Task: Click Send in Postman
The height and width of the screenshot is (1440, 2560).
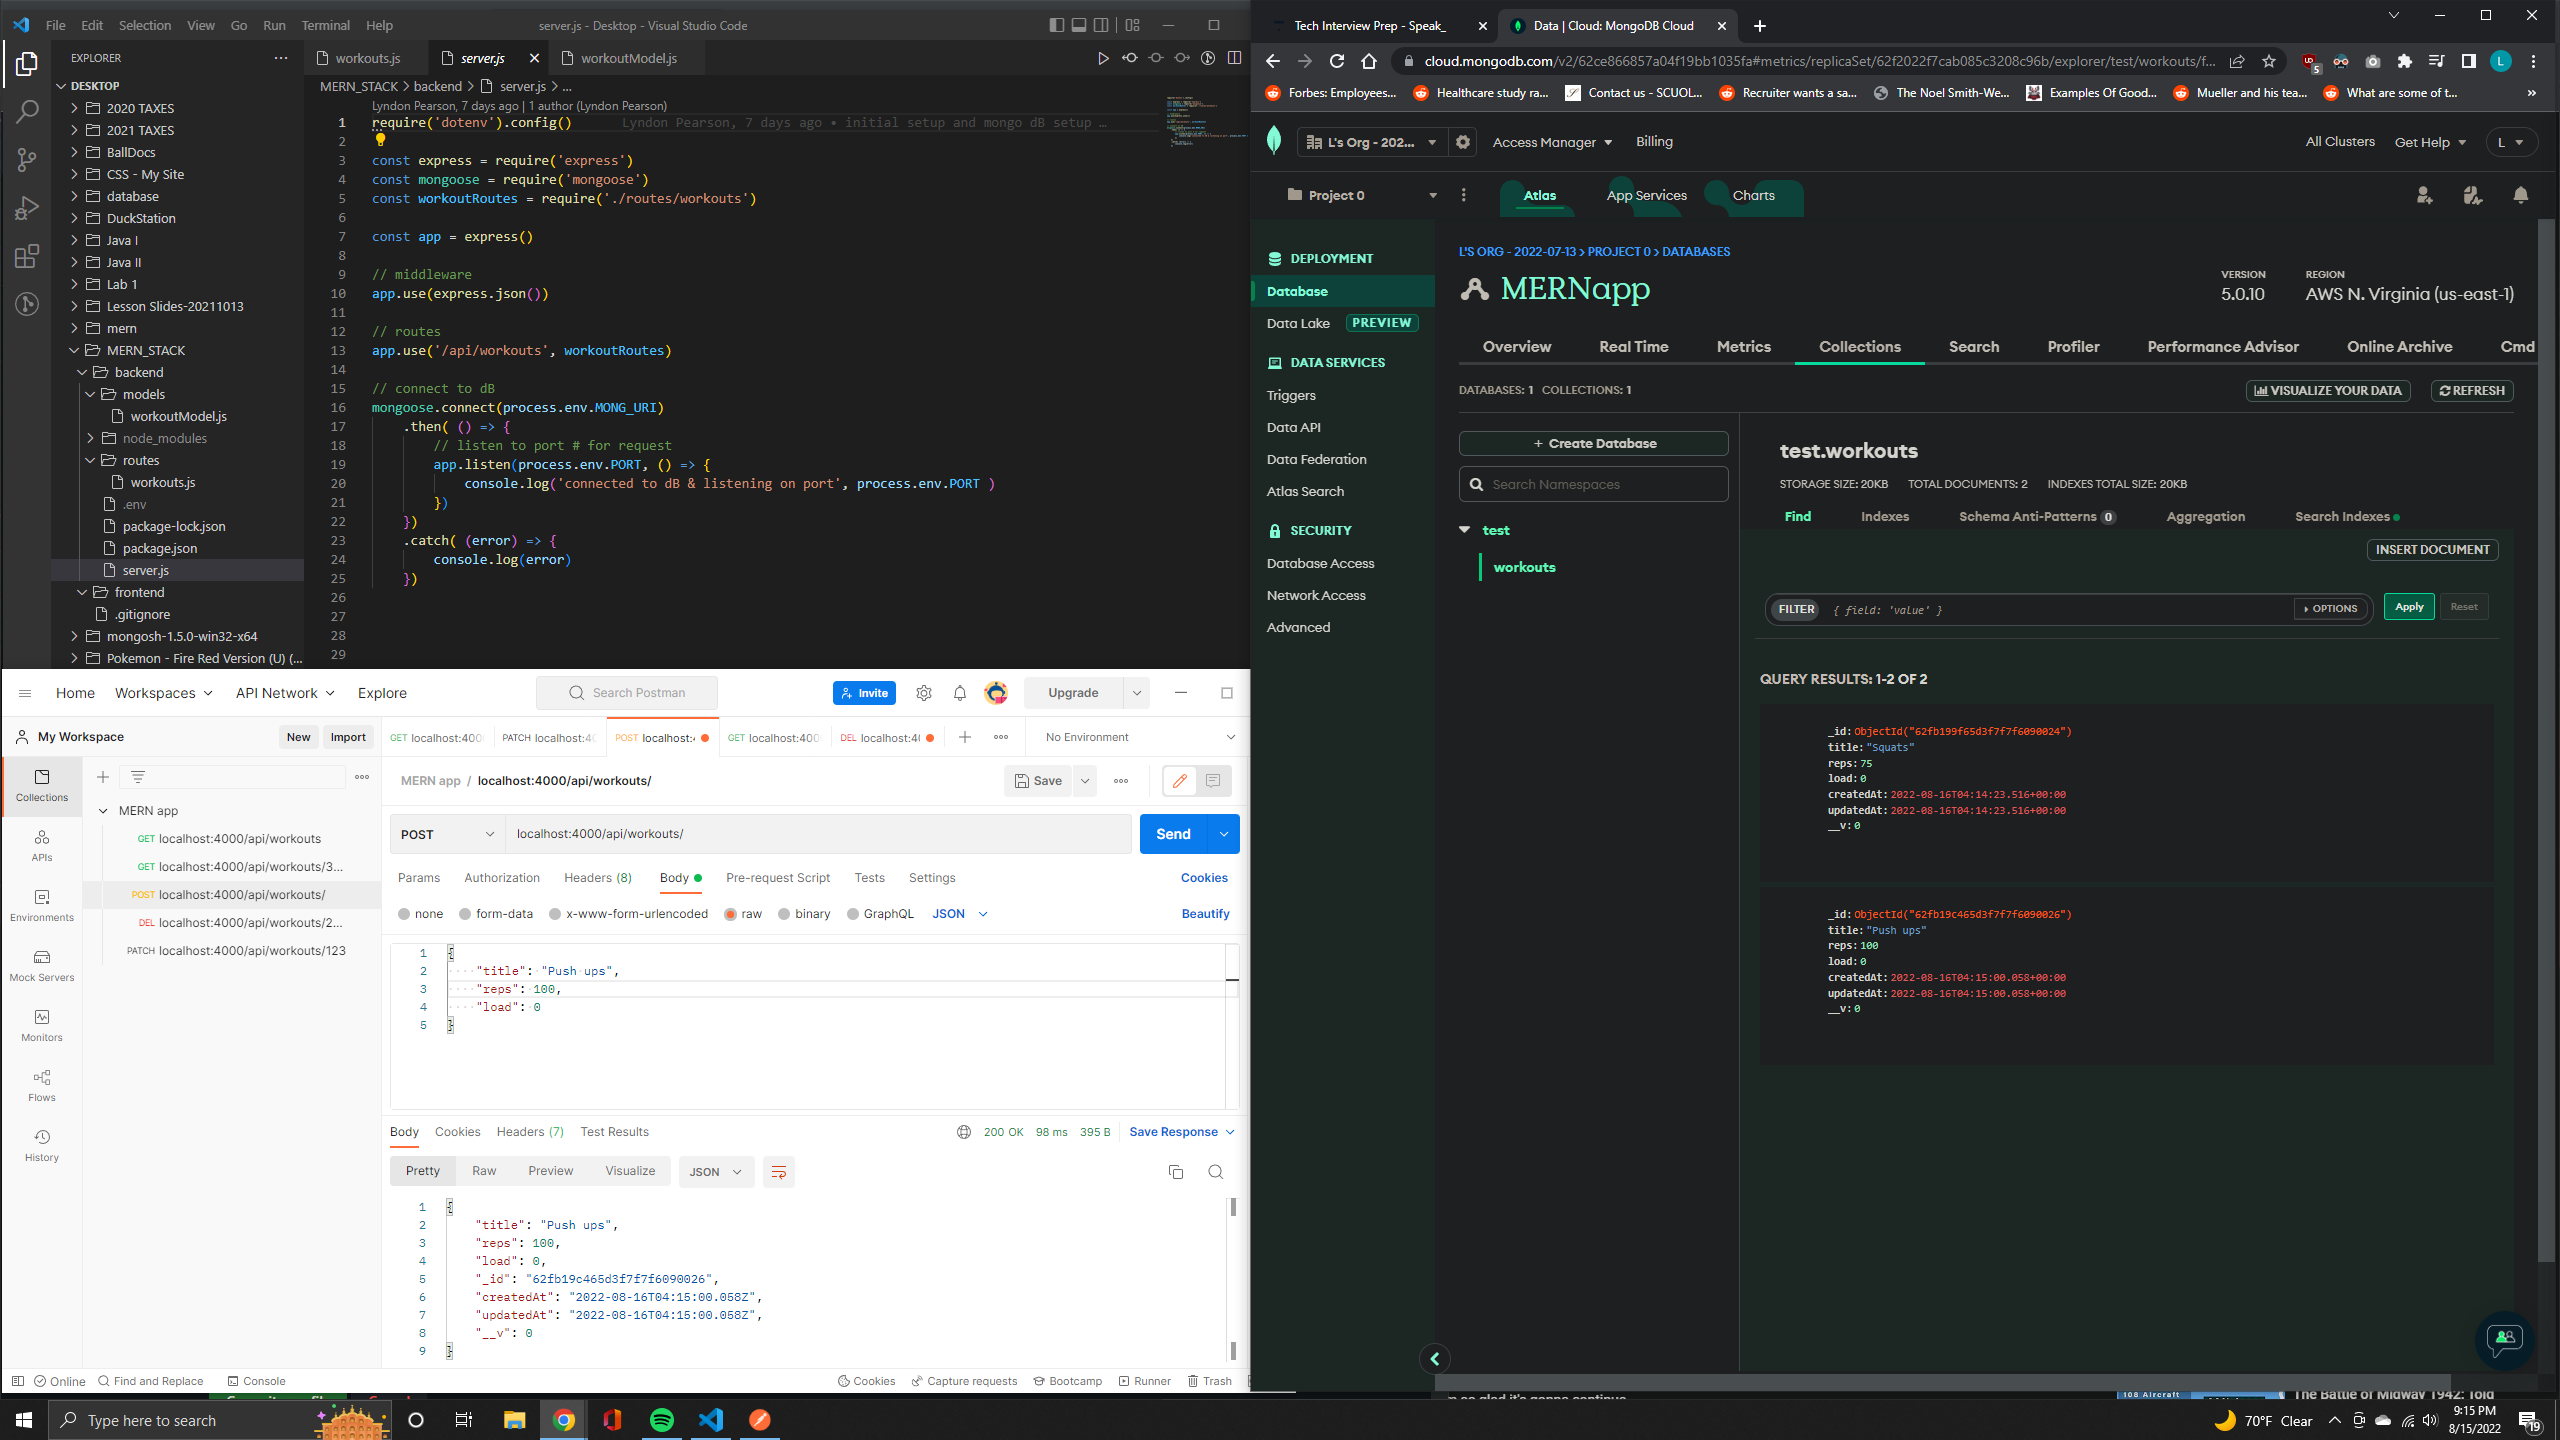Action: pyautogui.click(x=1172, y=833)
